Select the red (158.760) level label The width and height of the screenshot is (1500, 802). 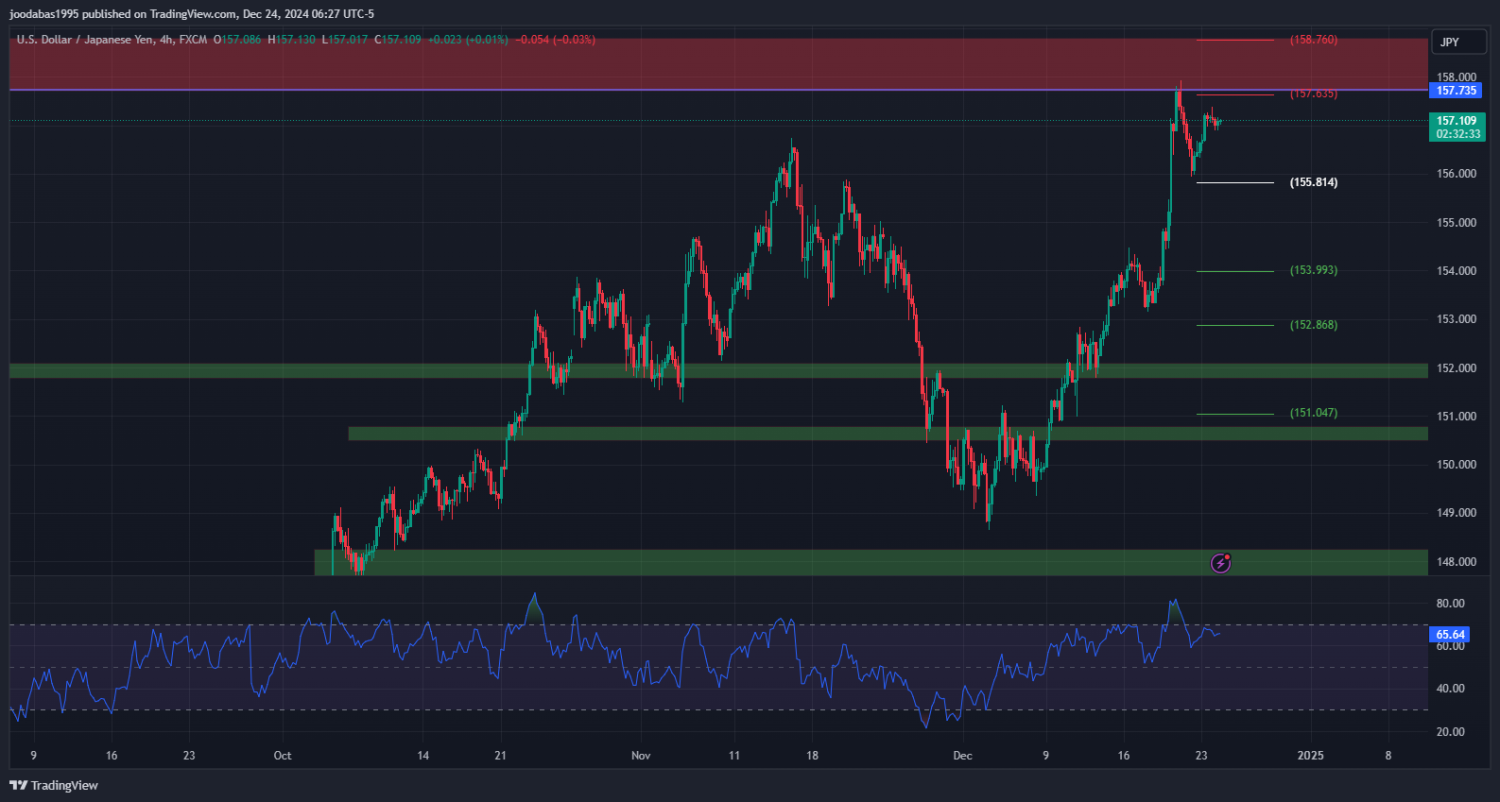click(x=1313, y=40)
